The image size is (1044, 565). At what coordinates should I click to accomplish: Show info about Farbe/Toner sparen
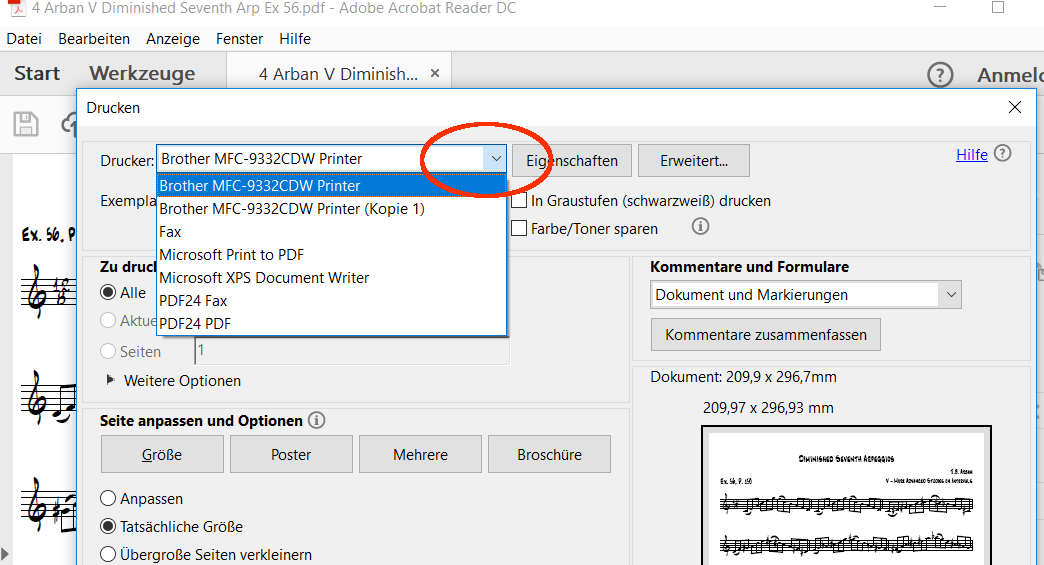[x=700, y=227]
